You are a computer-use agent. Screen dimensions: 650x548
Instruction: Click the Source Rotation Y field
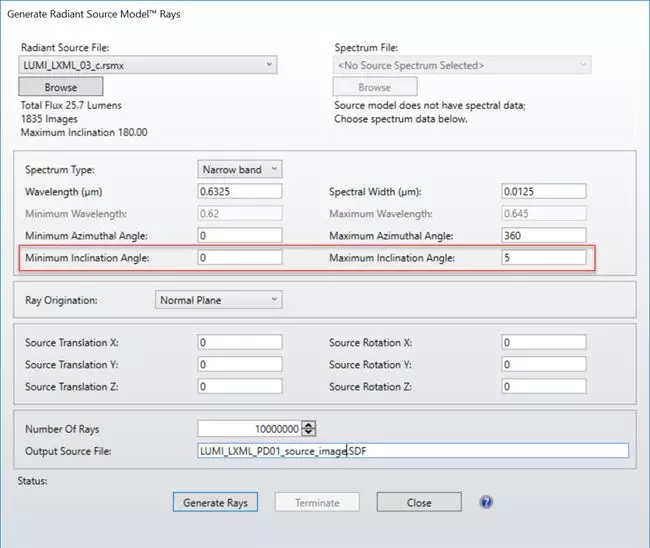click(543, 364)
